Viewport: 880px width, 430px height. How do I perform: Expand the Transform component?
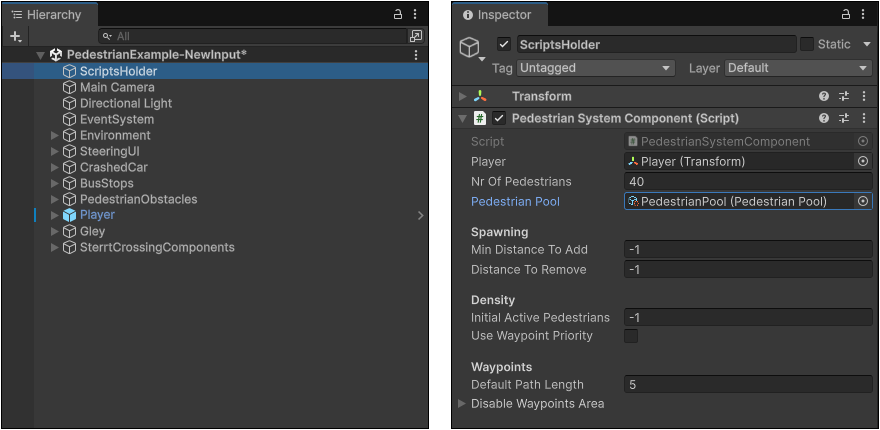point(462,96)
